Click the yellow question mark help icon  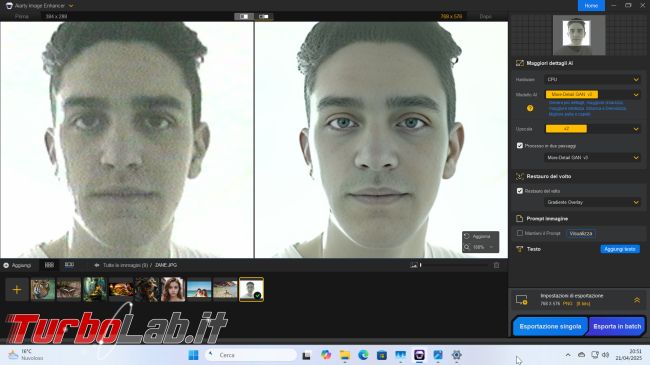coord(530,108)
